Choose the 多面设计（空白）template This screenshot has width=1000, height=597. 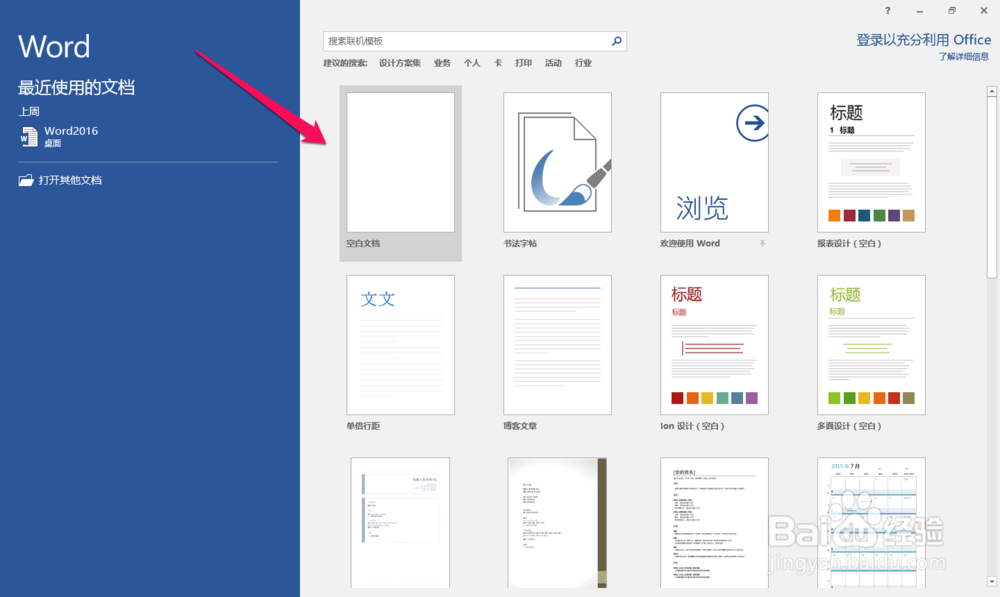pyautogui.click(x=871, y=345)
